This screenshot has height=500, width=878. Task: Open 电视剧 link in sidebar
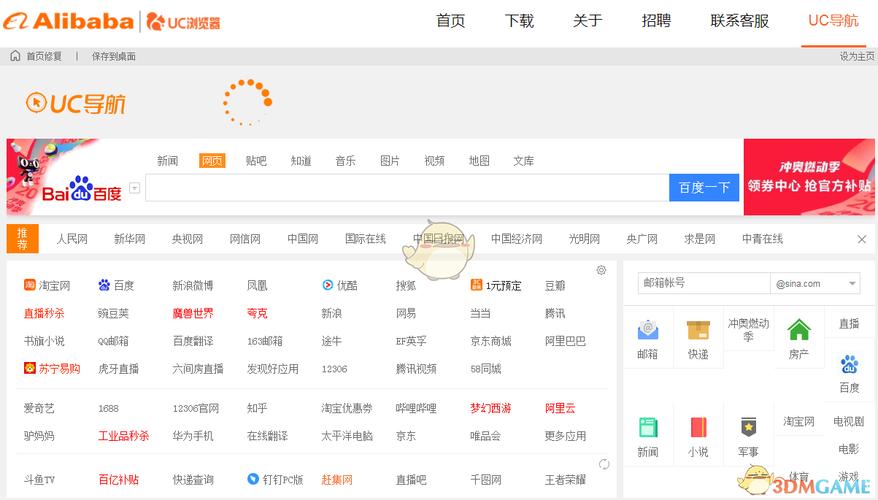click(x=849, y=422)
